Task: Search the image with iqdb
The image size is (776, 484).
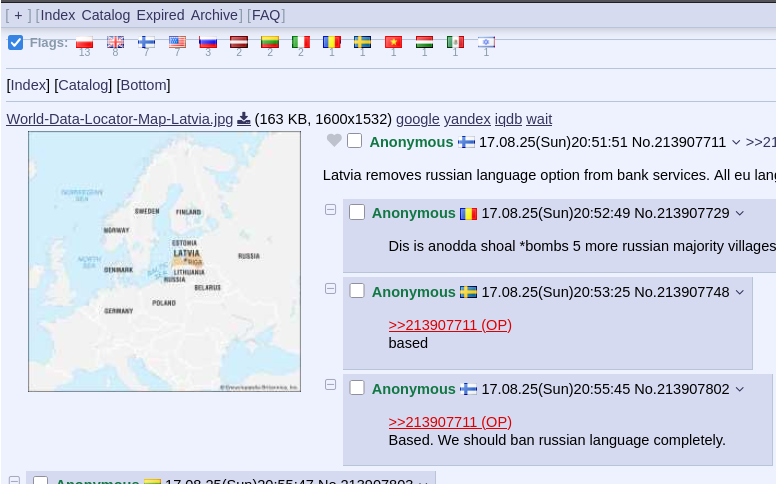Action: coord(508,119)
